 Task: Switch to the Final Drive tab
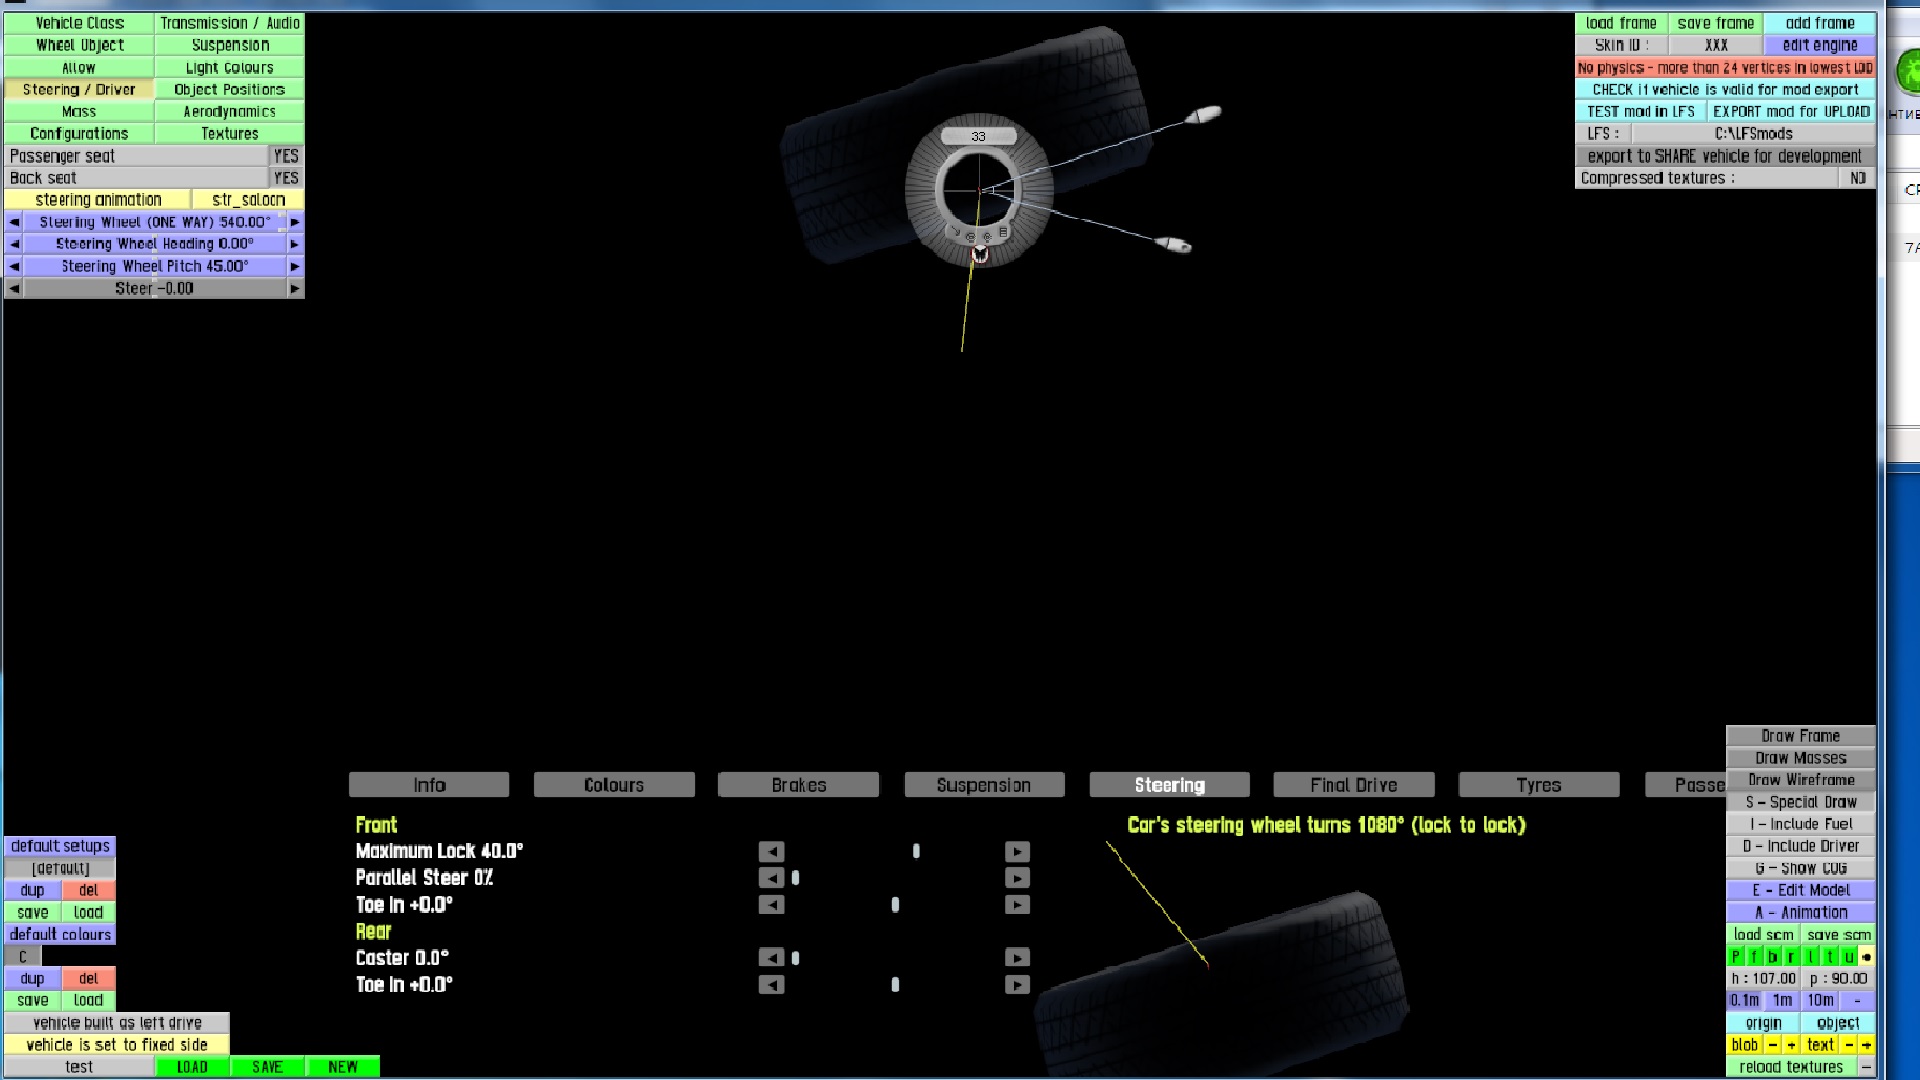[x=1353, y=785]
